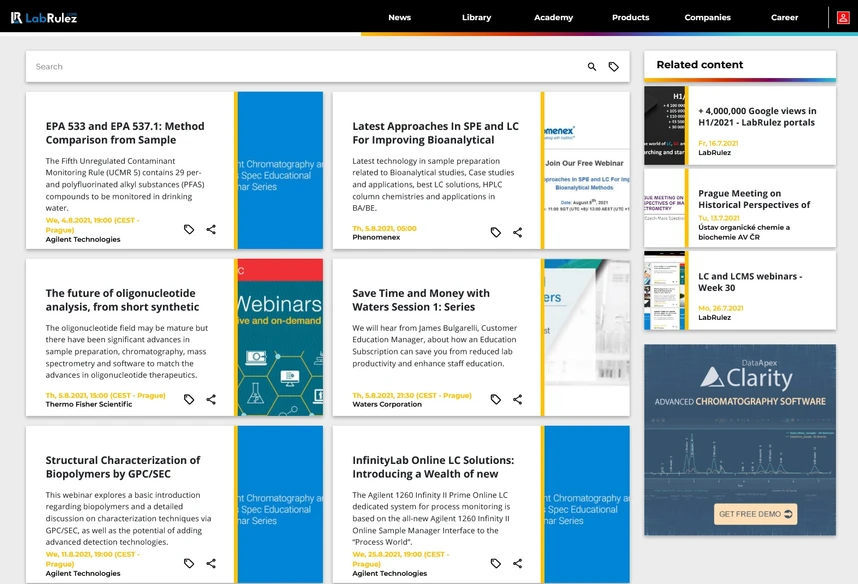Click Waters Corporation company name
This screenshot has height=584, width=858.
pos(387,404)
